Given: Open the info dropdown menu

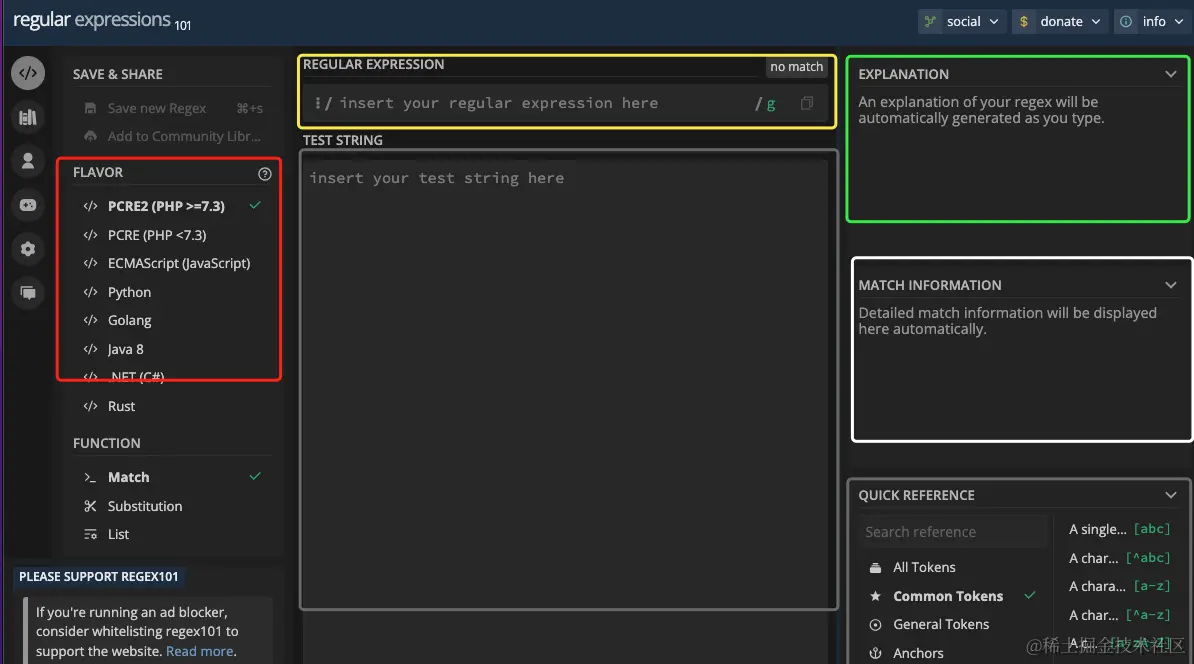Looking at the screenshot, I should coord(1152,21).
